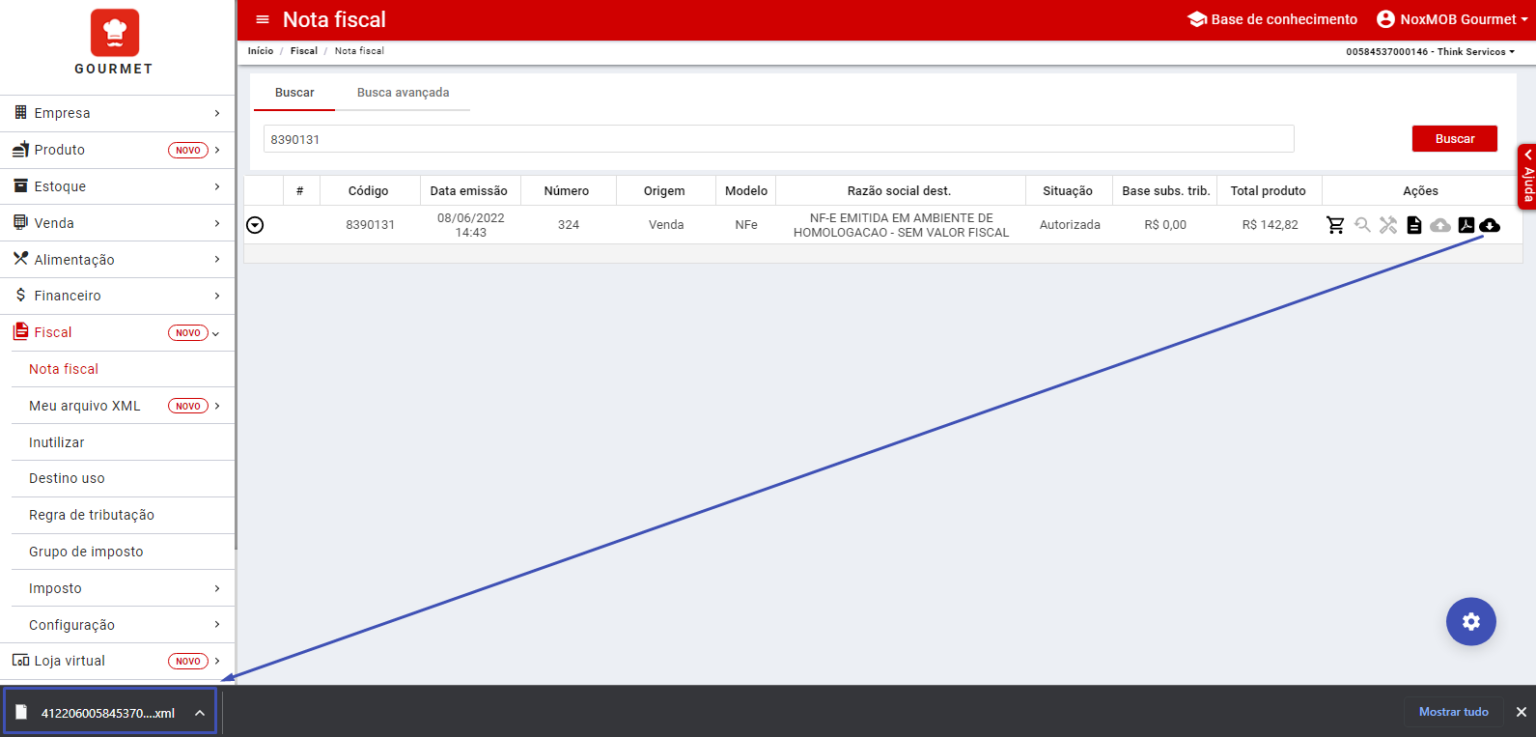1536x737 pixels.
Task: Collapse the Fiscal menu chevron
Action: tap(216, 333)
